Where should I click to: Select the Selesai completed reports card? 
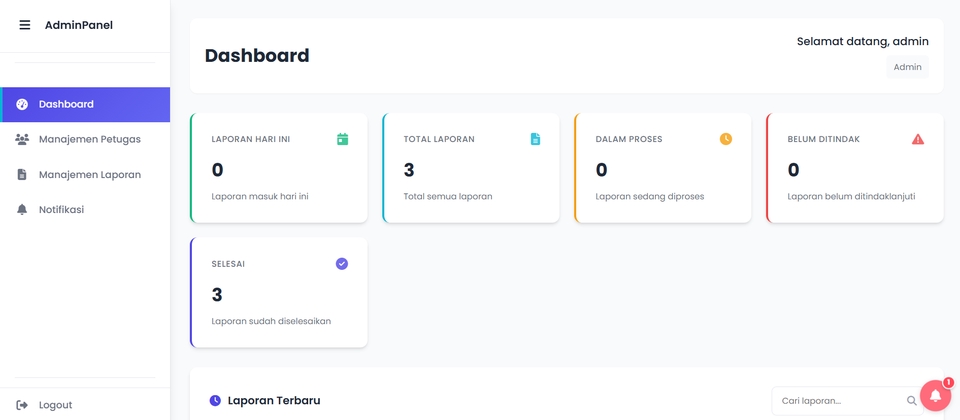[279, 293]
